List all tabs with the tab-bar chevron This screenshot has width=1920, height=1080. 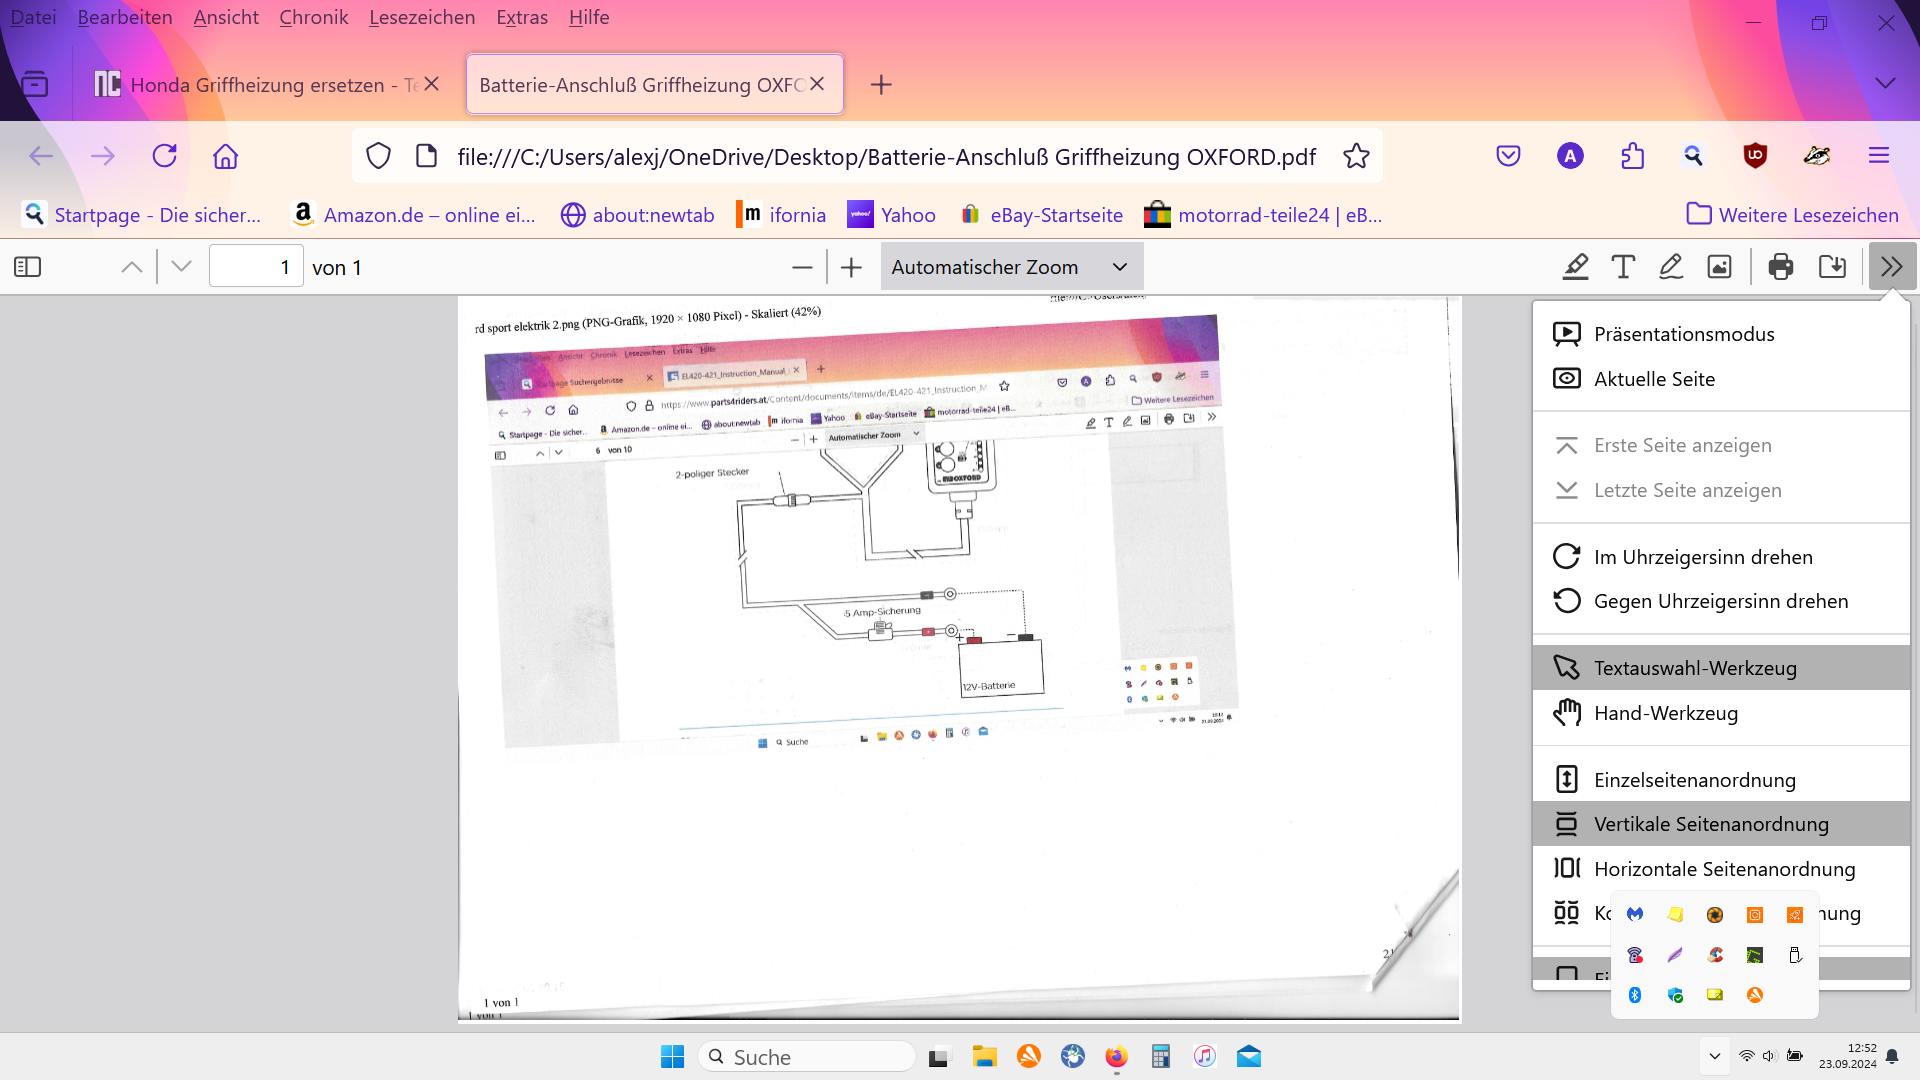(1885, 84)
